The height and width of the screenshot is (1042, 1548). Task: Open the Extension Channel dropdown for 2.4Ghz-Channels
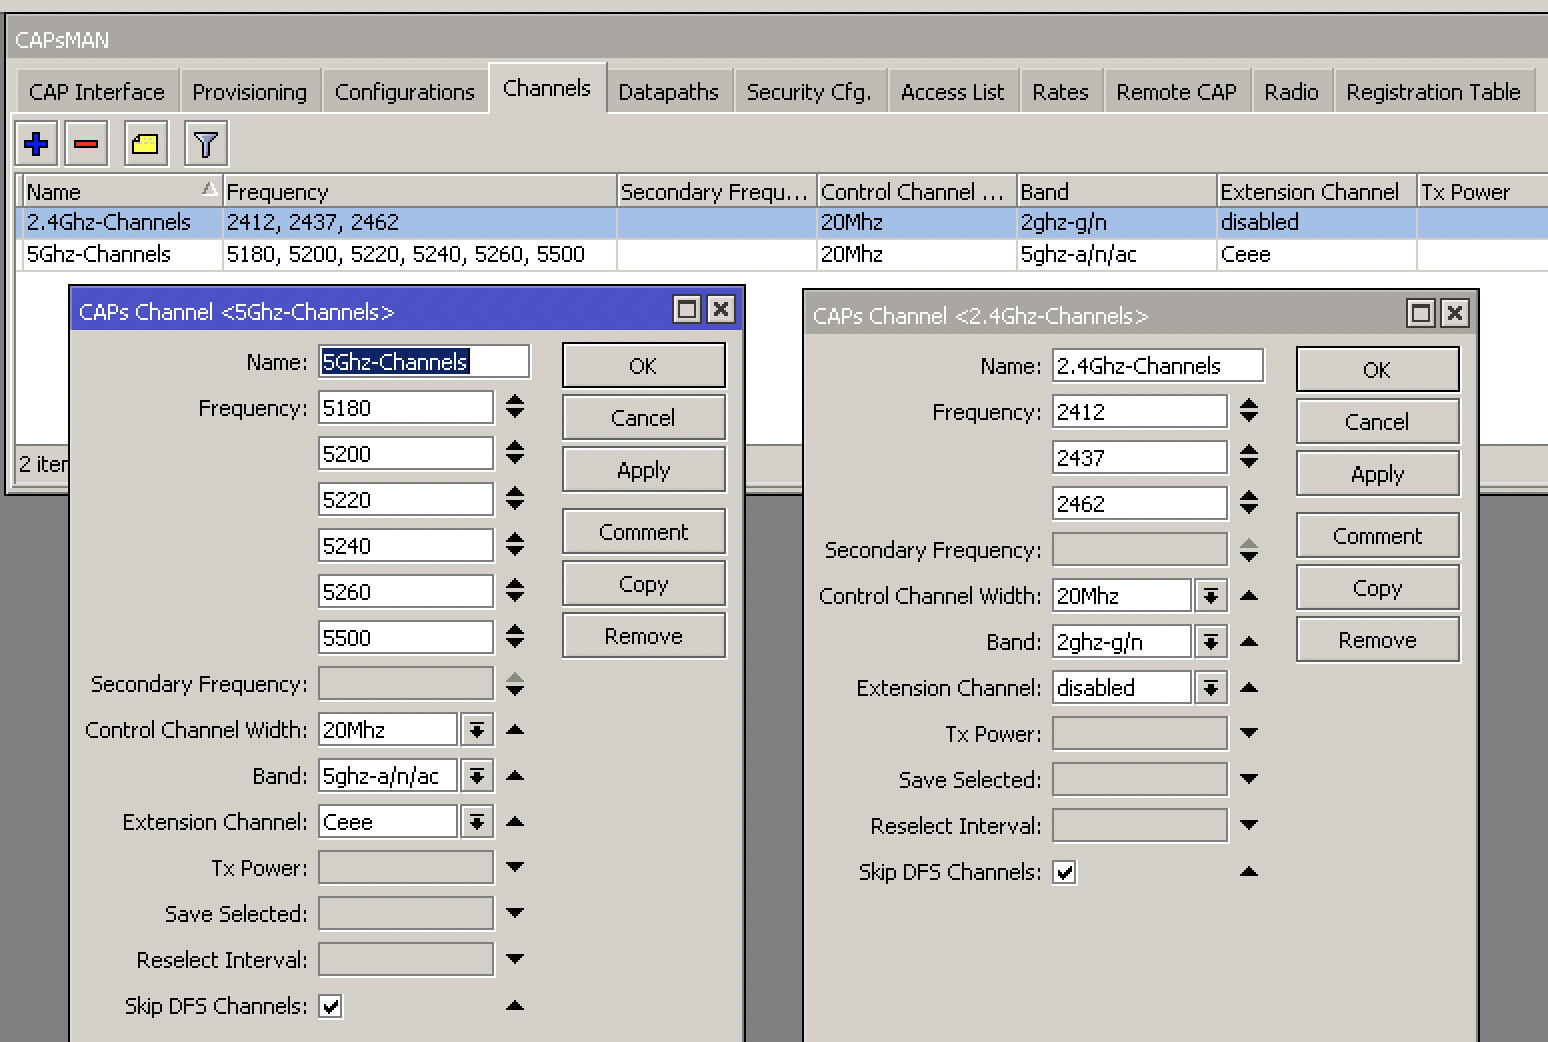pos(1211,687)
